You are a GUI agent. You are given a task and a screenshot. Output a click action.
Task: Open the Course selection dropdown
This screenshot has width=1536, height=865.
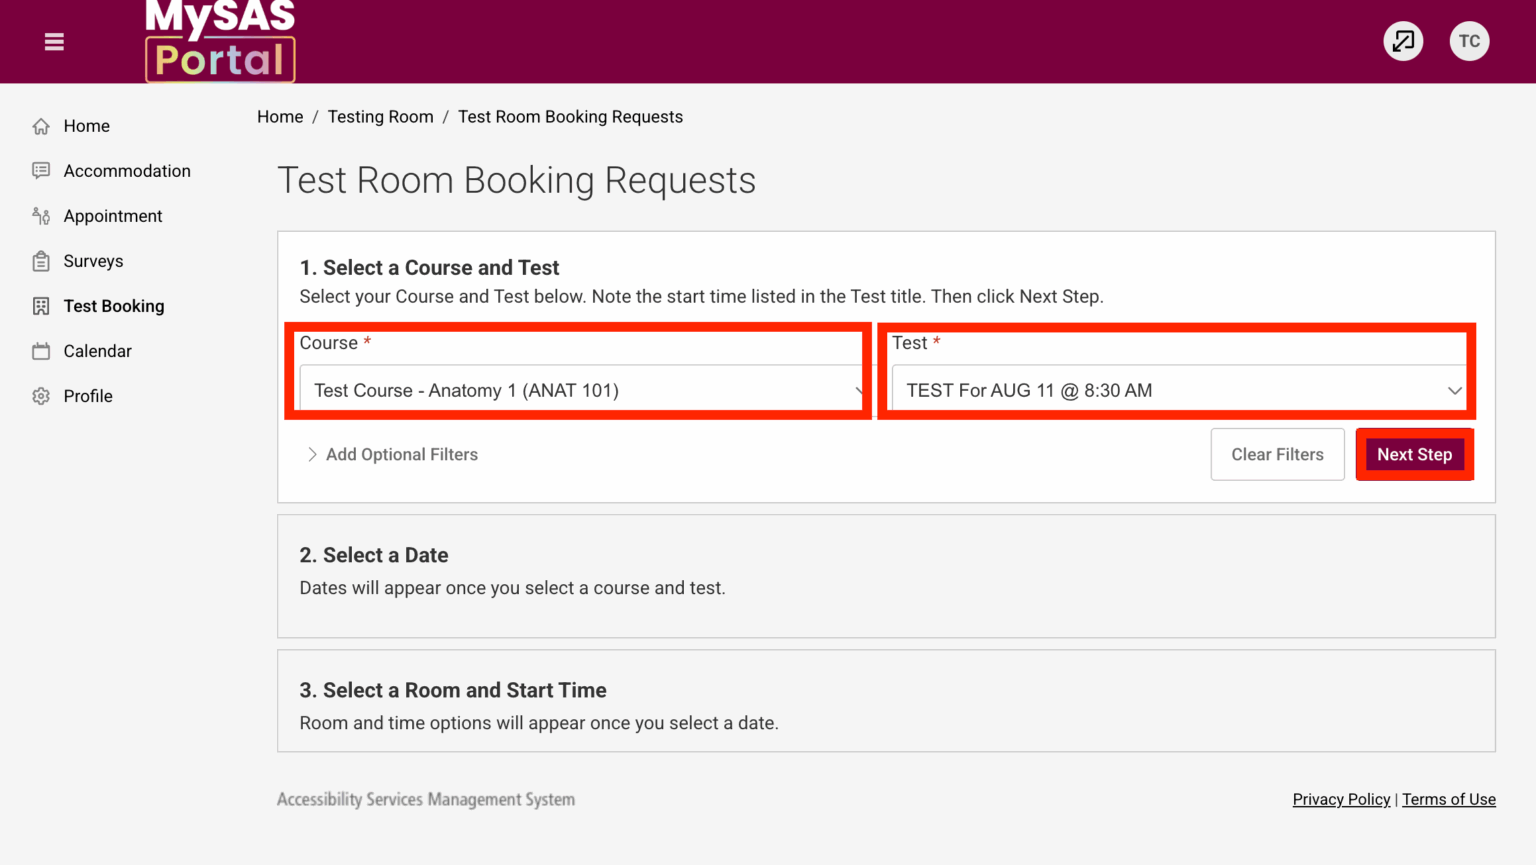[x=580, y=390]
